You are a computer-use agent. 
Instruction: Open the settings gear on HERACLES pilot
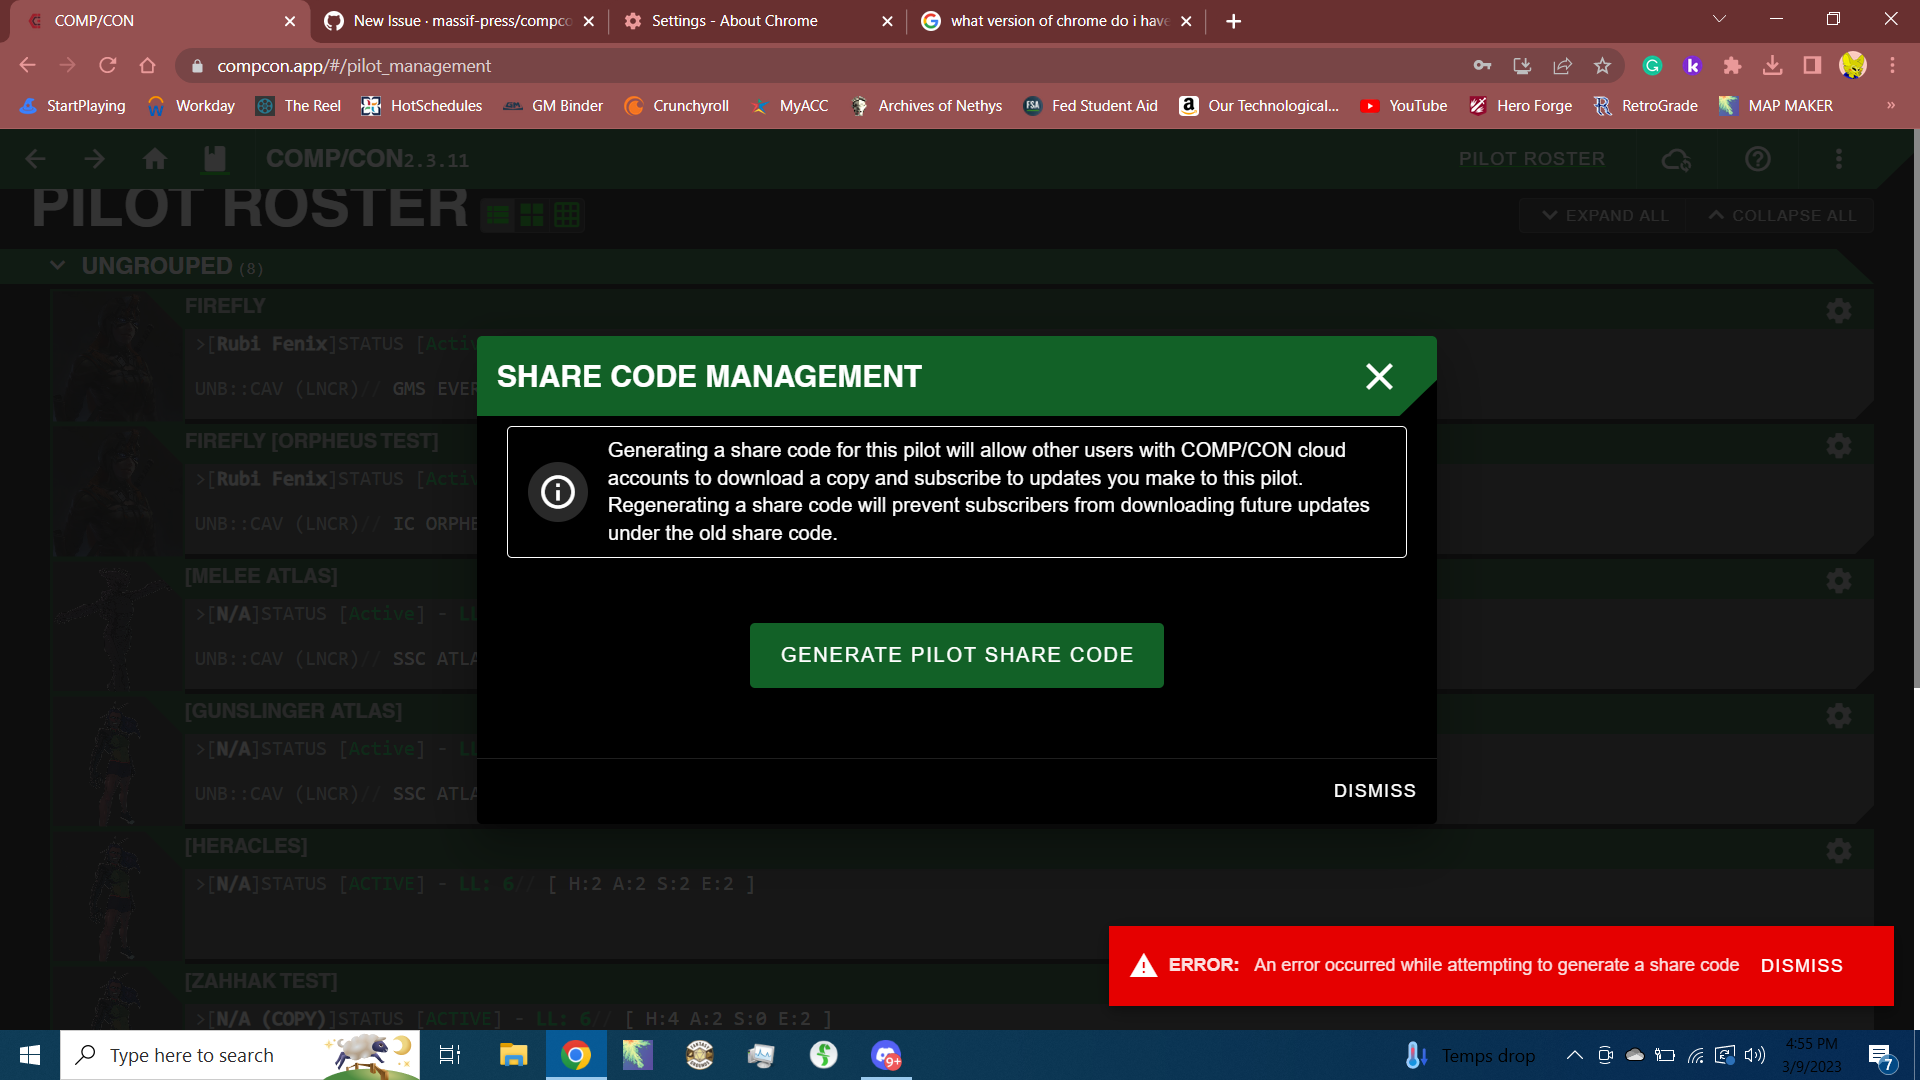click(x=1839, y=850)
